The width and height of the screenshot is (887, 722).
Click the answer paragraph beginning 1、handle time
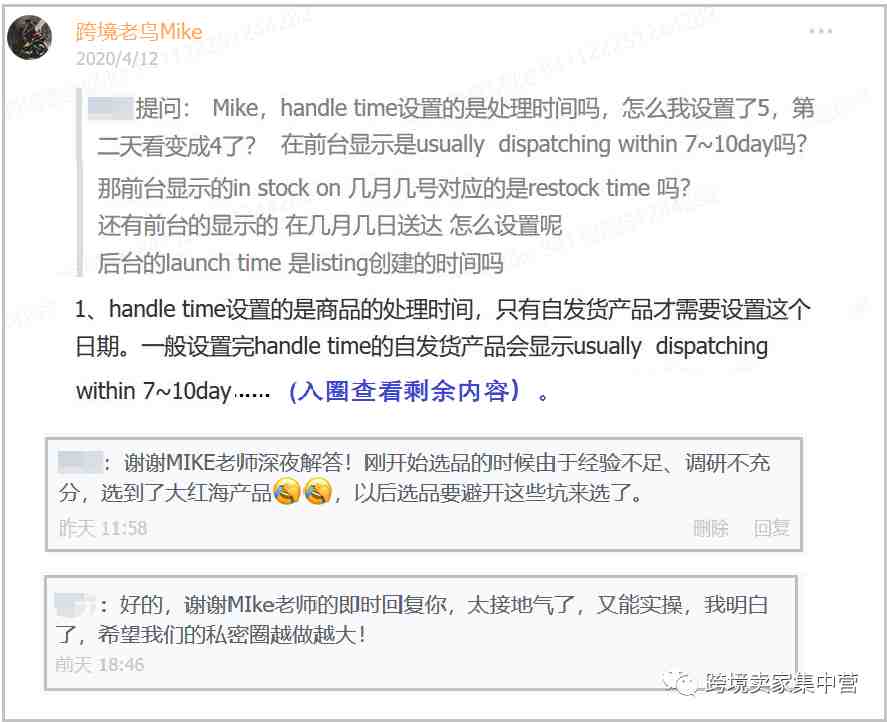pyautogui.click(x=442, y=350)
